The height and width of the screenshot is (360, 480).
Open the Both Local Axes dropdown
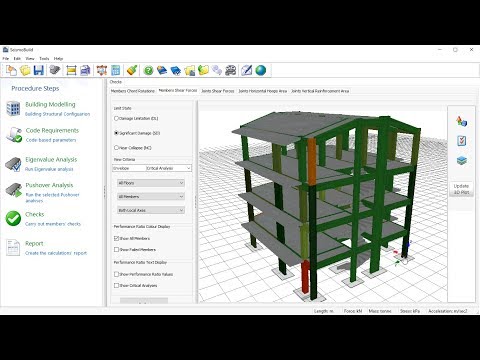click(151, 210)
